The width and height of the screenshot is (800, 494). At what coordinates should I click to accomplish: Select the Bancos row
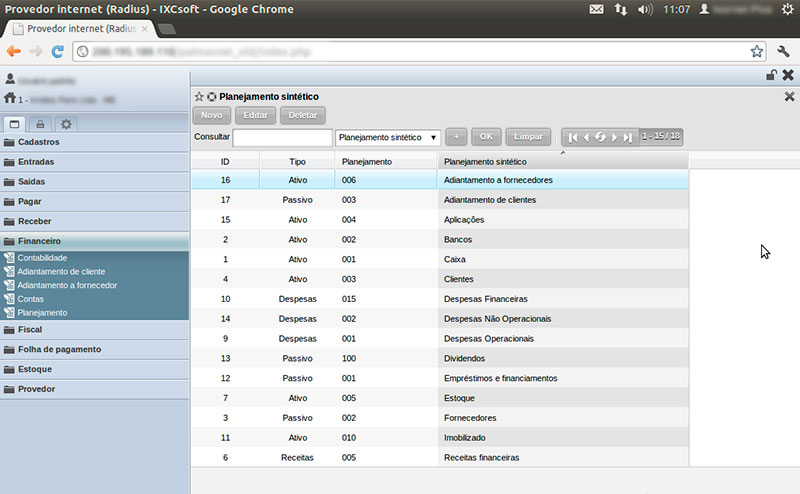(440, 239)
